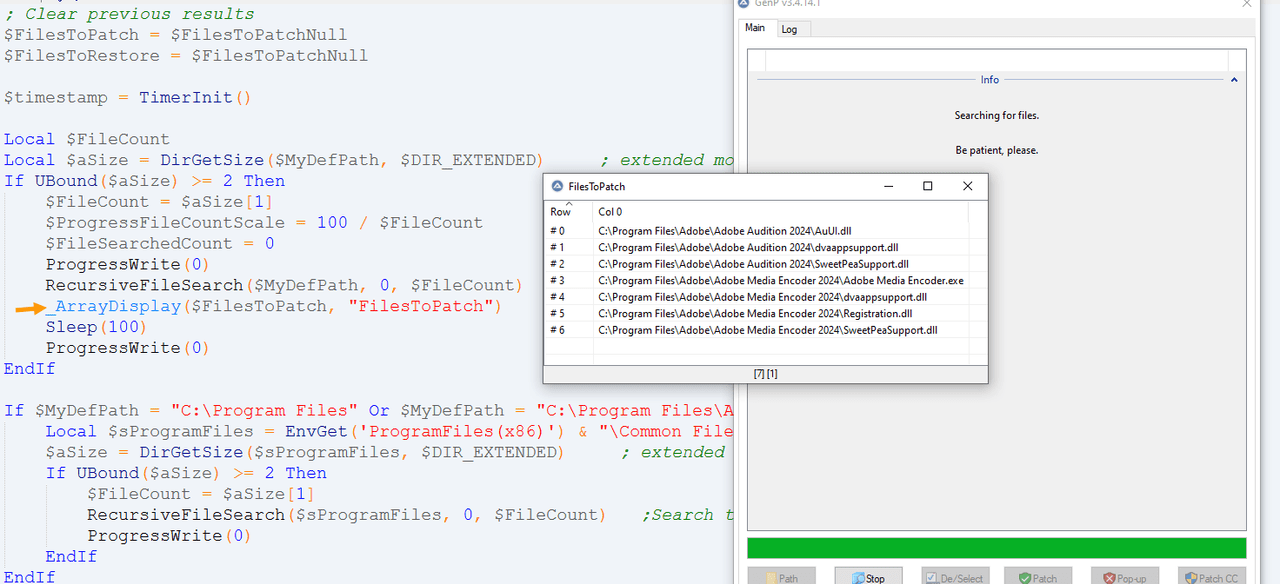
Task: Select the Main tab in GenP
Action: click(755, 28)
